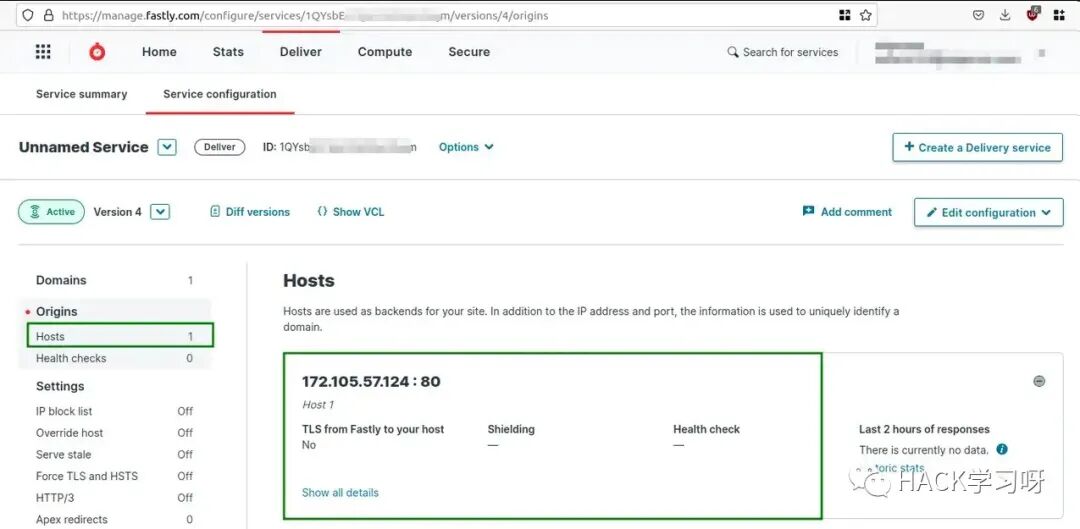Click the info icon beside no data message

(x=1002, y=449)
